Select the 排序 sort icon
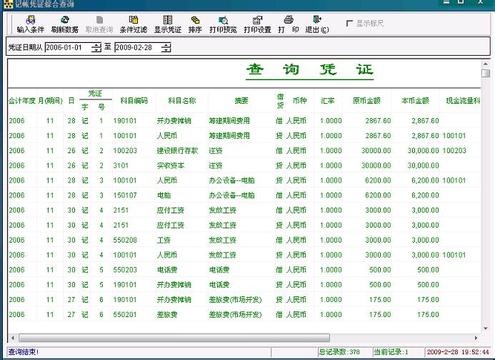The image size is (495, 360). point(195,24)
